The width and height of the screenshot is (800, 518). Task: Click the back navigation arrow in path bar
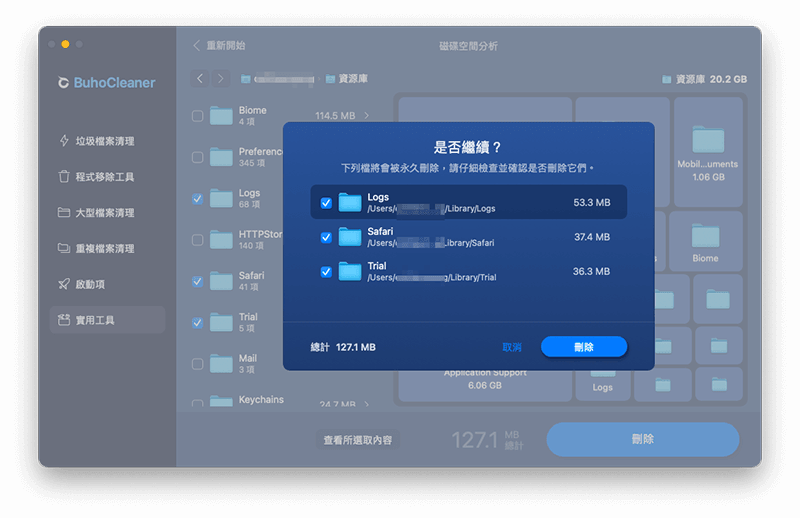coord(200,79)
